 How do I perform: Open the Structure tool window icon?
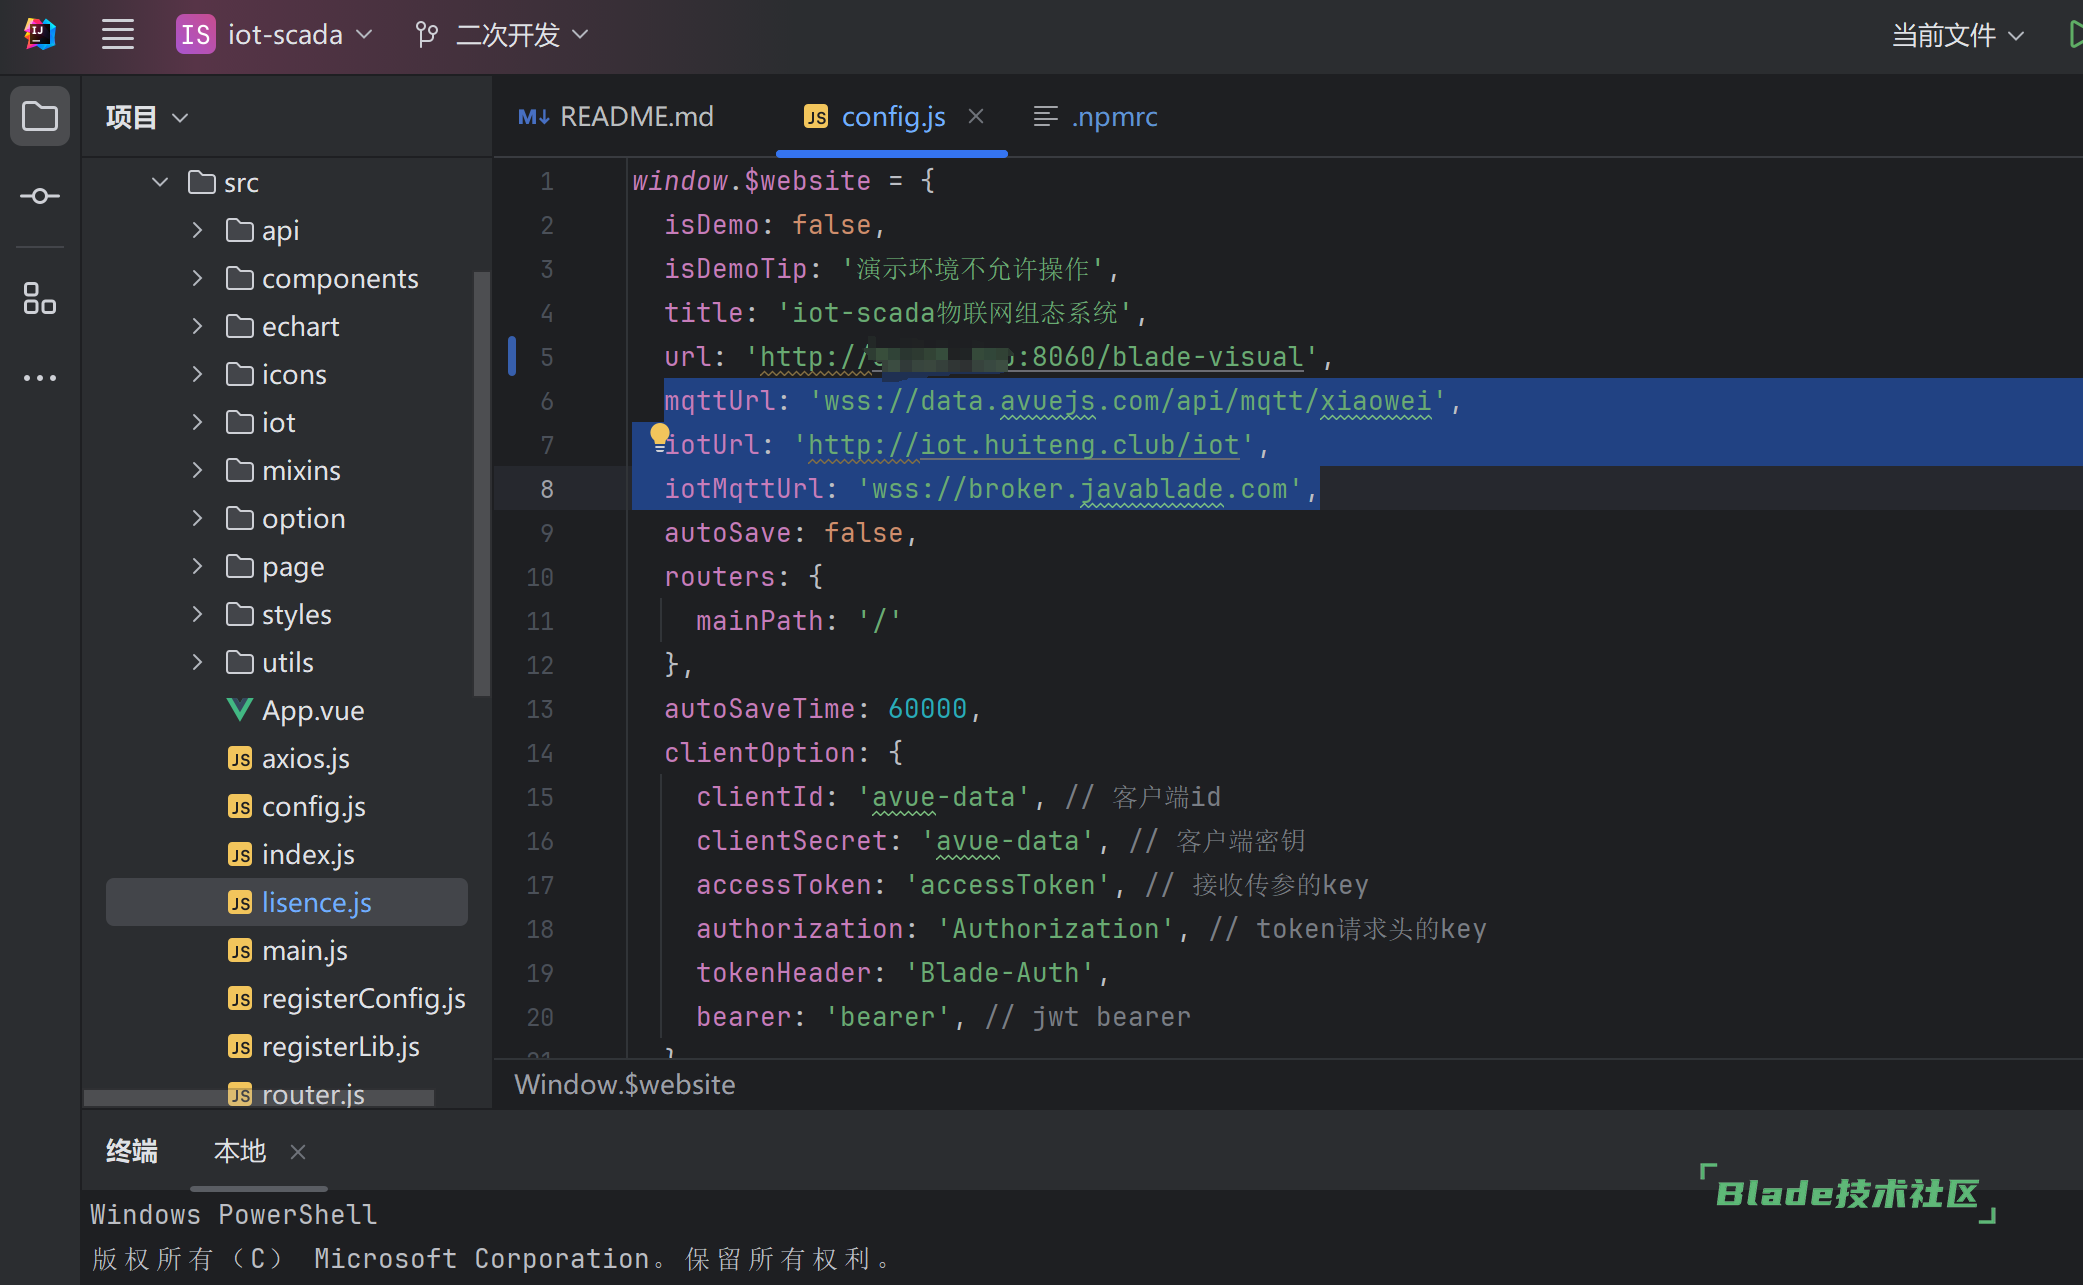point(40,298)
